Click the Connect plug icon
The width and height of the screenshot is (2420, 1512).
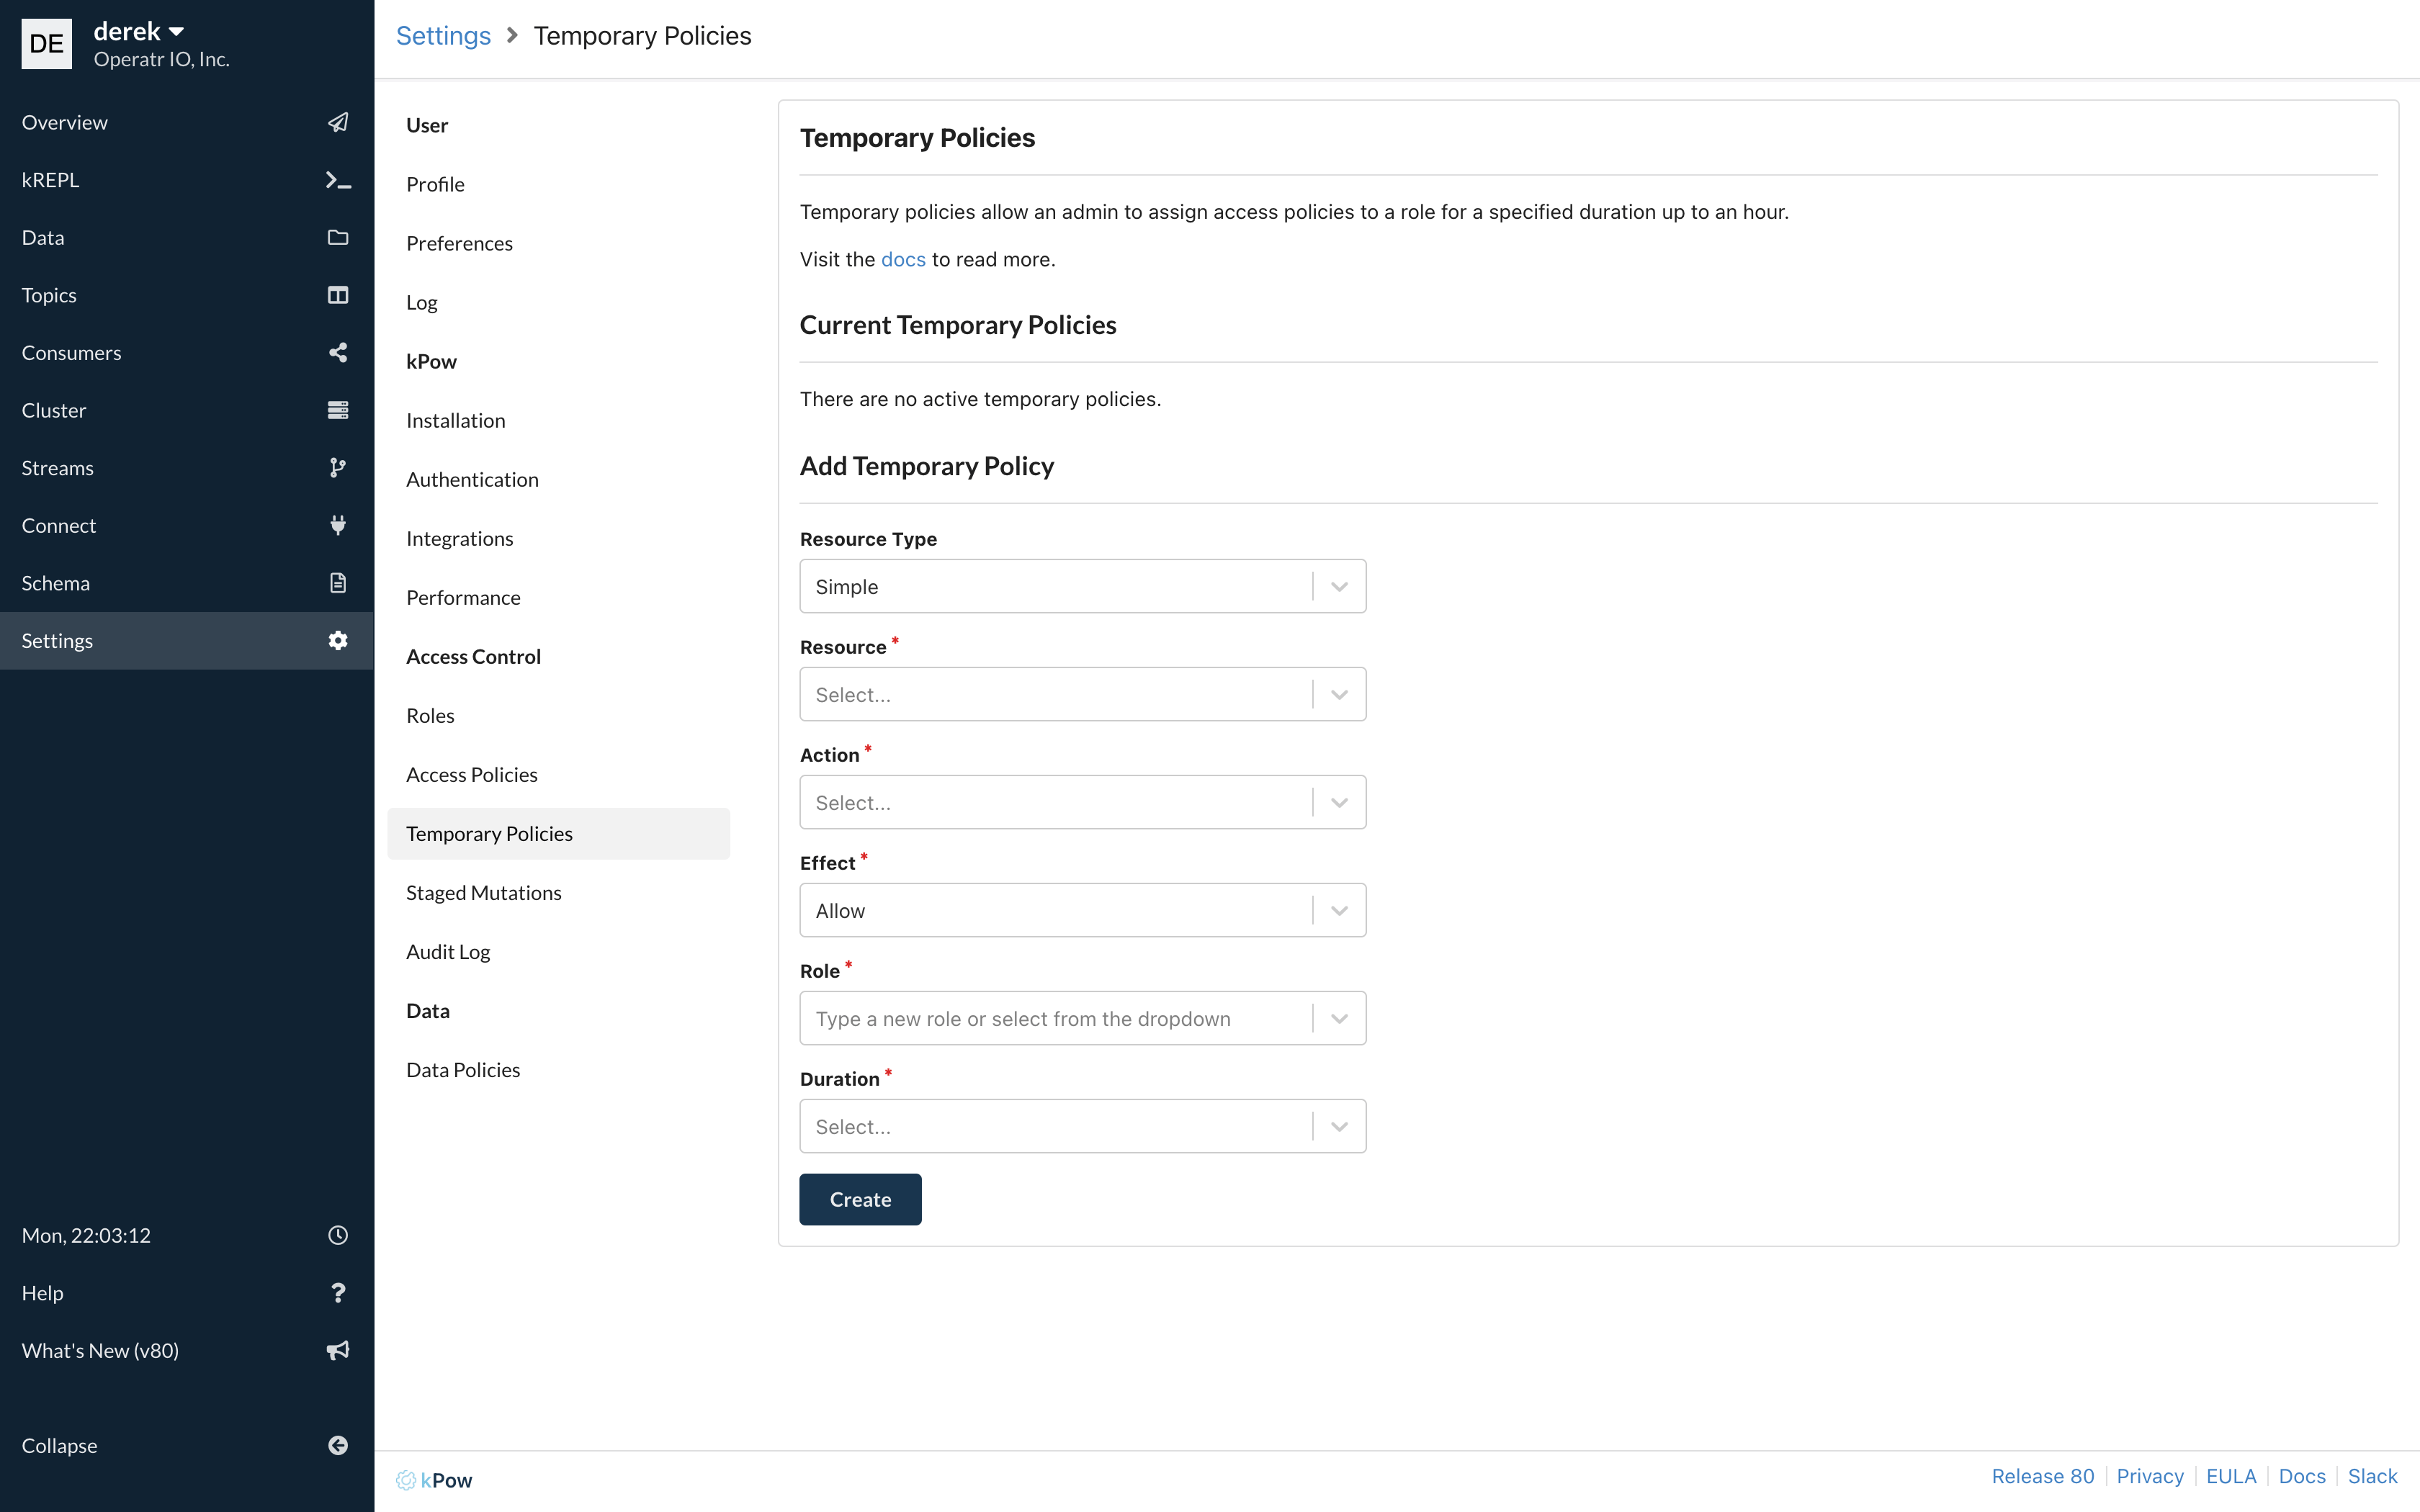tap(338, 525)
